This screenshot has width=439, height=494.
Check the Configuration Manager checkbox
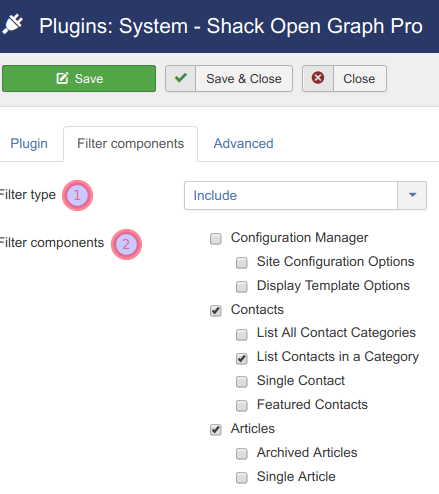[216, 239]
